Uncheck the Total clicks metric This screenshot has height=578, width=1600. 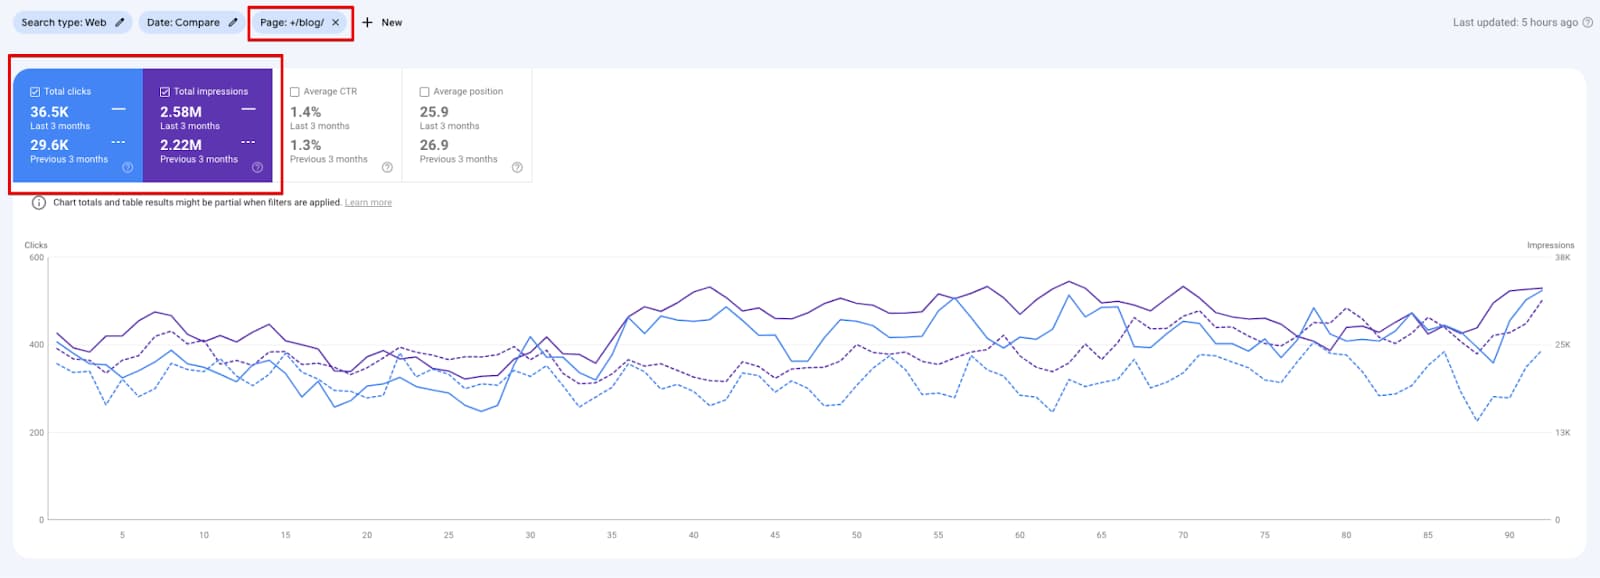click(x=36, y=90)
